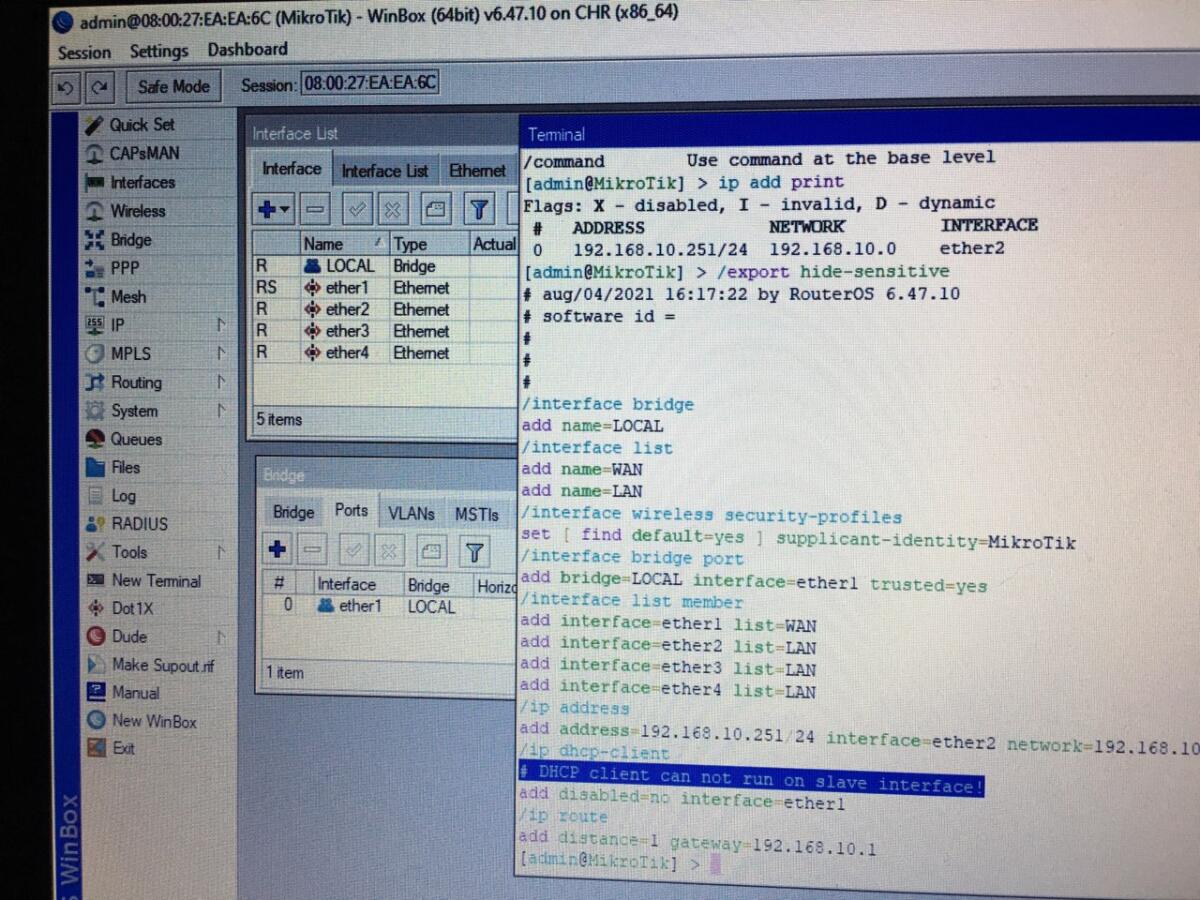Image resolution: width=1200 pixels, height=900 pixels.
Task: Open the Settings menu
Action: [x=159, y=50]
